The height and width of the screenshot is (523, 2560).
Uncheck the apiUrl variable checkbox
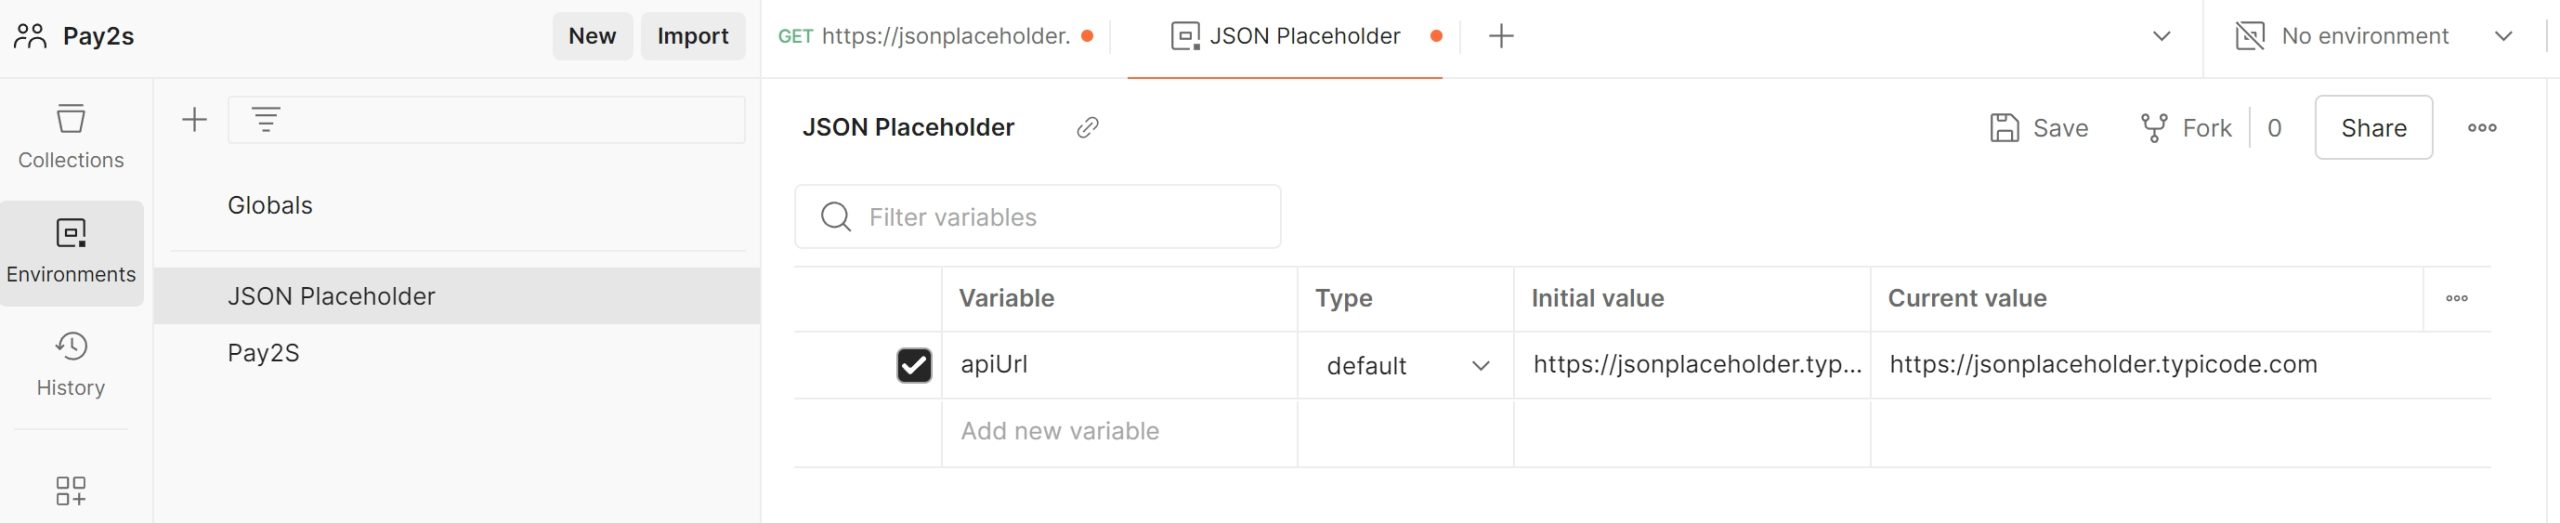point(914,365)
